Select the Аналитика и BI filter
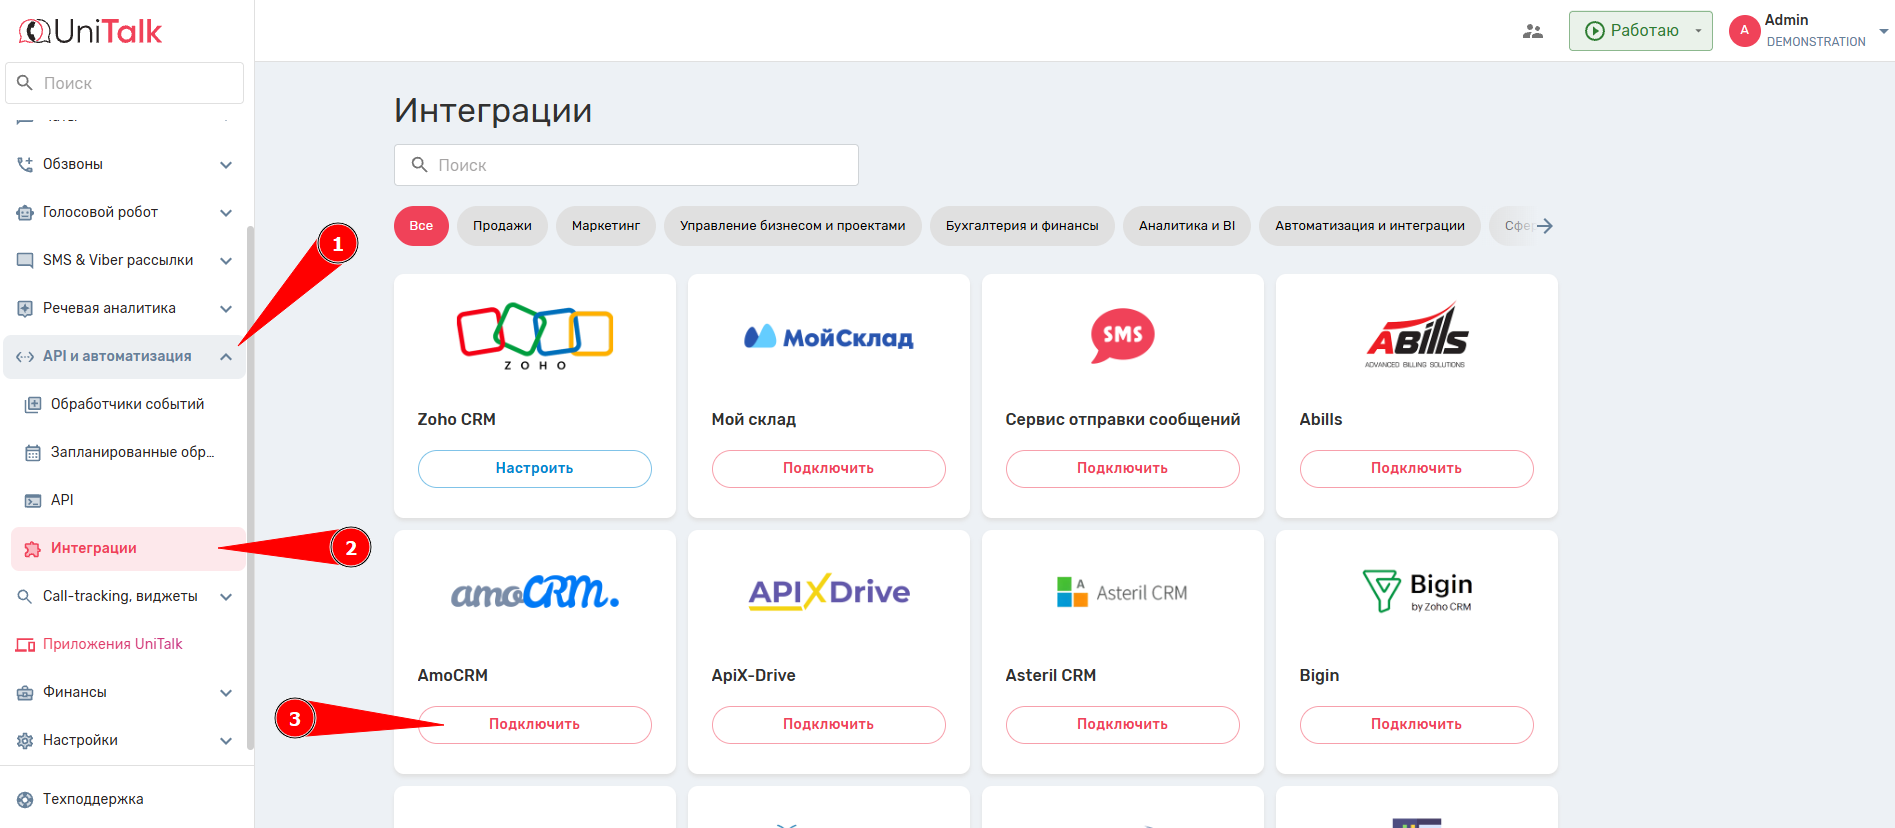1895x828 pixels. (1186, 226)
